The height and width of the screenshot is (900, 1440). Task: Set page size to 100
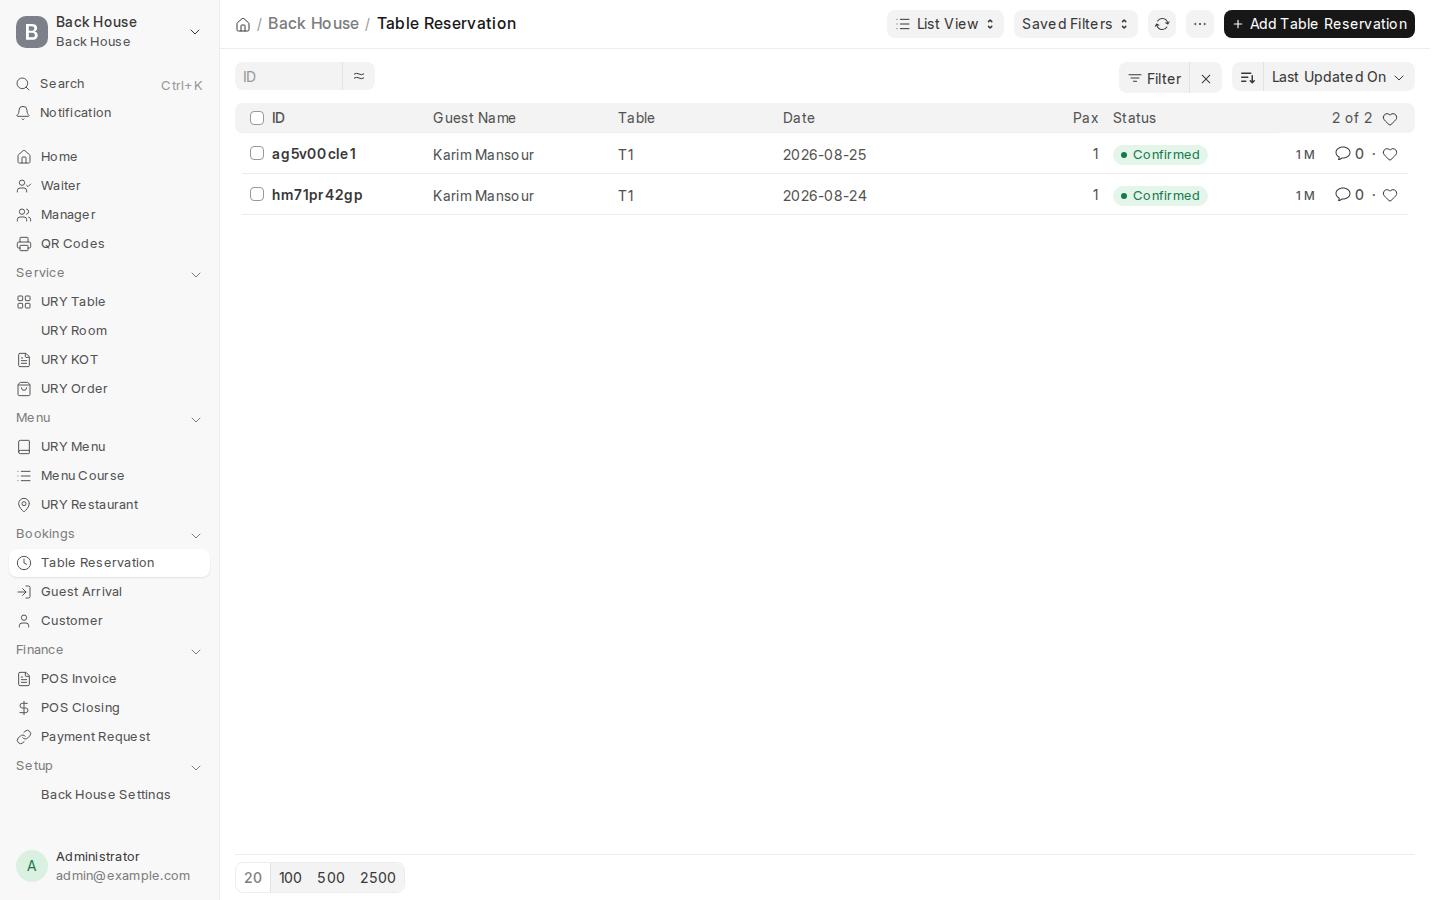click(290, 878)
